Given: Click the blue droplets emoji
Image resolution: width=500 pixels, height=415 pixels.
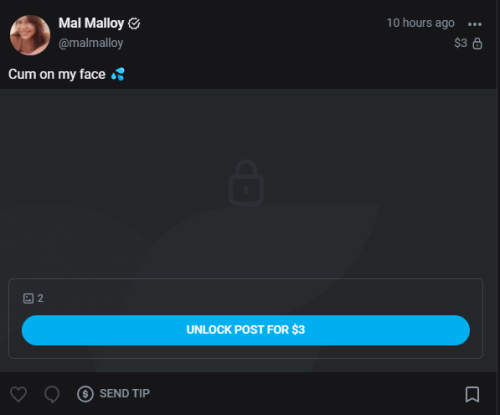Looking at the screenshot, I should pos(118,74).
